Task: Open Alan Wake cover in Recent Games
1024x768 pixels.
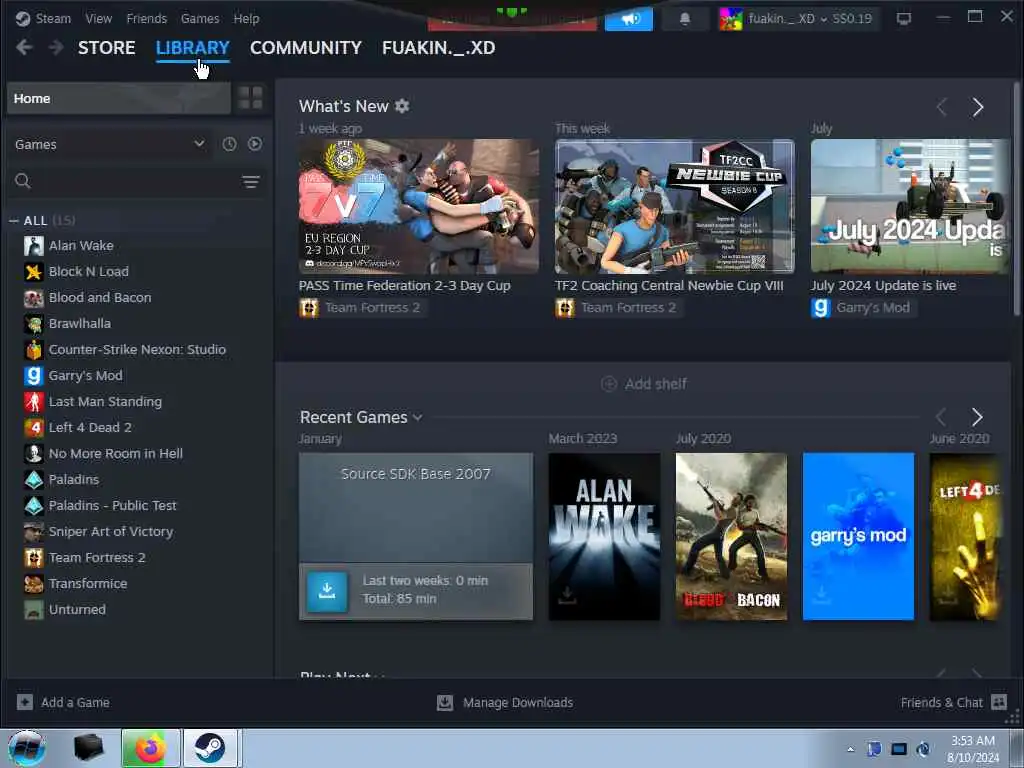Action: pyautogui.click(x=604, y=536)
